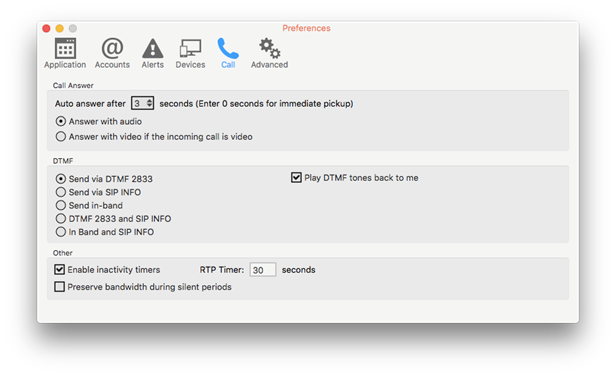Image resolution: width=616 pixels, height=376 pixels.
Task: Open the Advanced gears pane
Action: [x=270, y=53]
